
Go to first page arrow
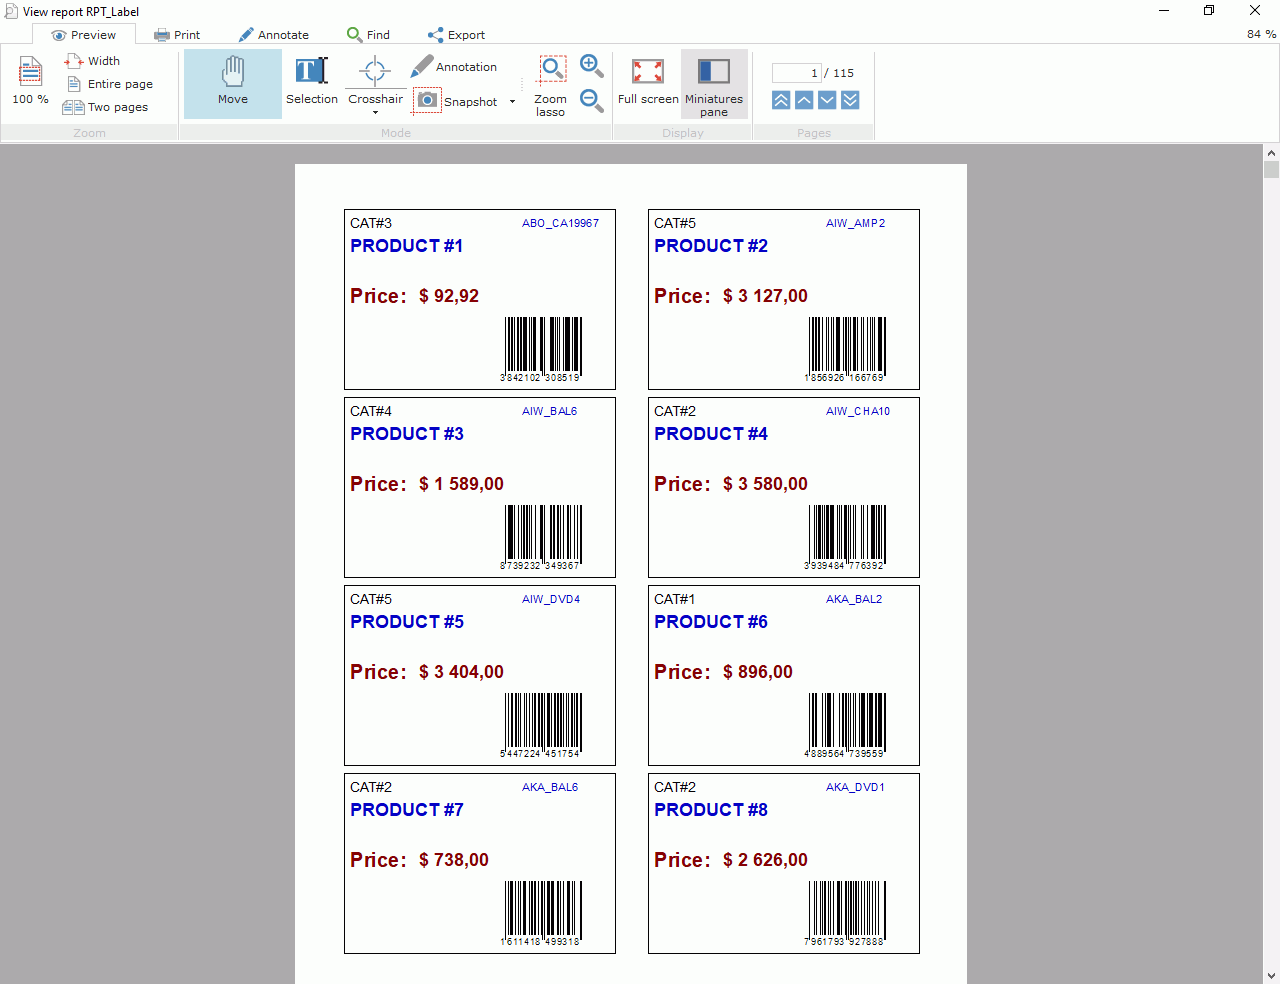[781, 100]
